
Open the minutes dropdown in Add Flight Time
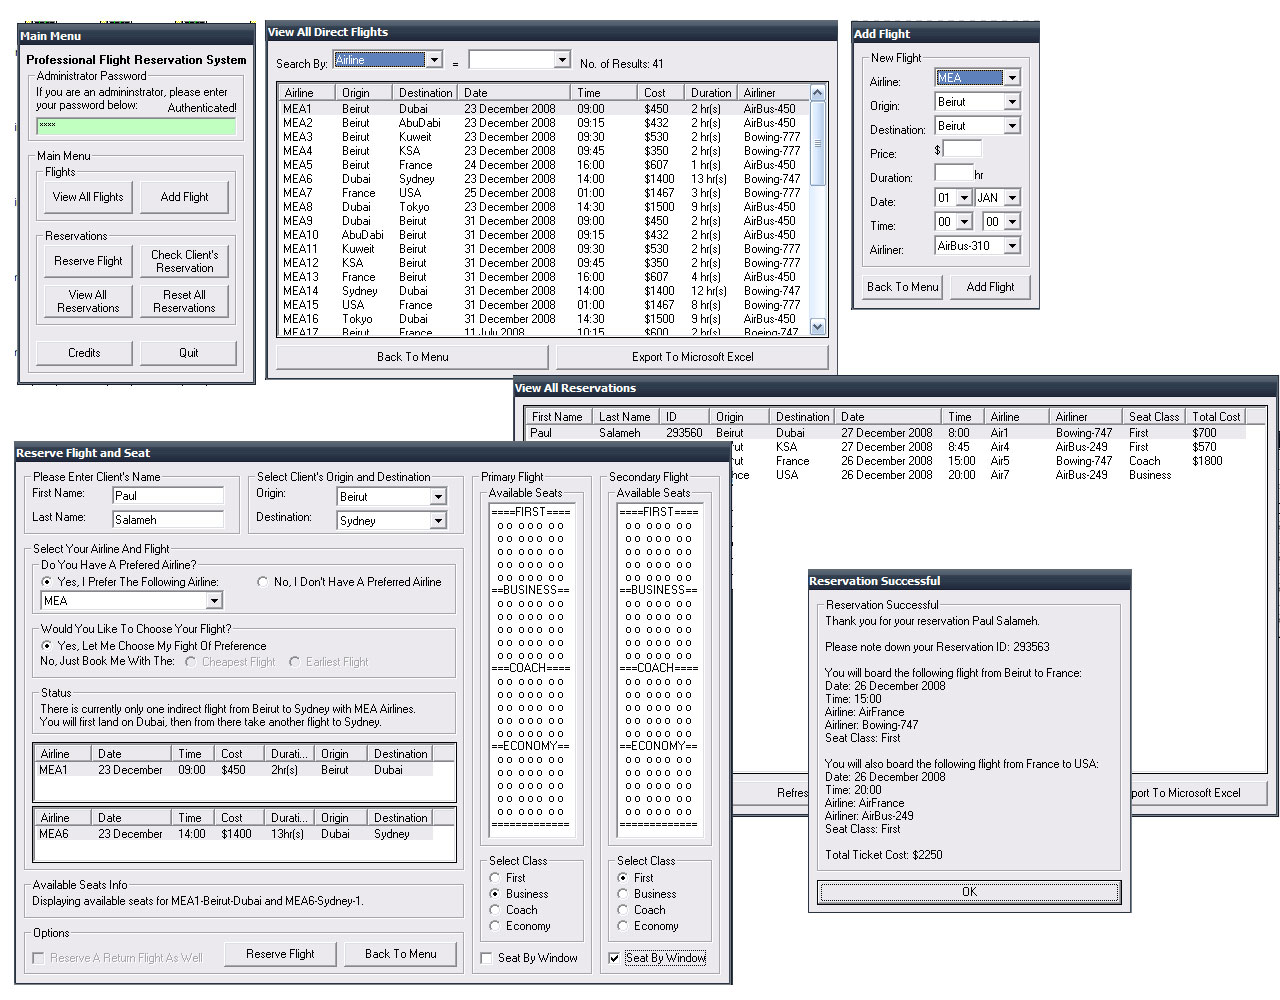pyautogui.click(x=1012, y=222)
